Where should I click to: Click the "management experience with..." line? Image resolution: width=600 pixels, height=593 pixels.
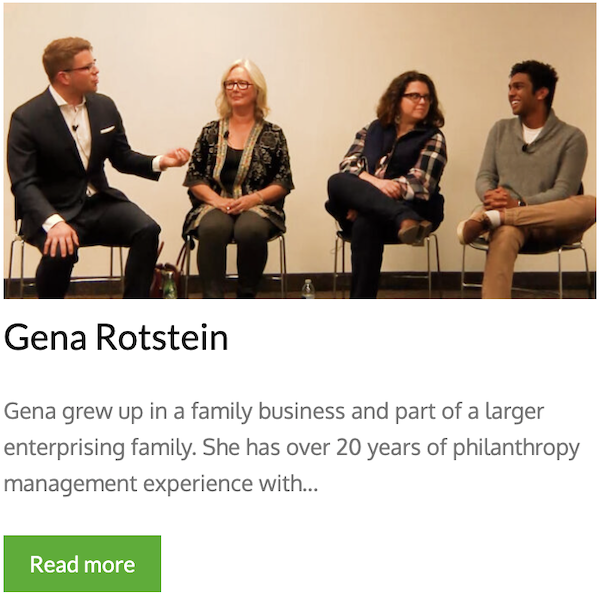click(160, 483)
